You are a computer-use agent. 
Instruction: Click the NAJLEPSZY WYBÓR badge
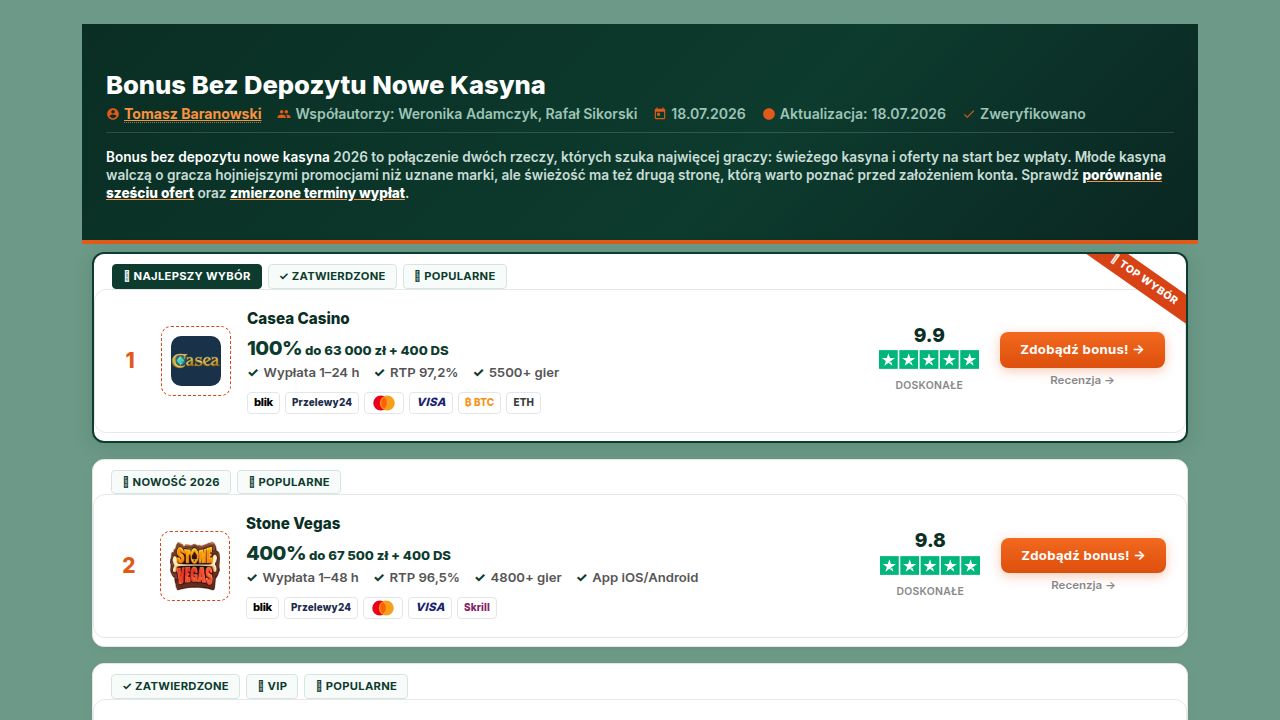point(187,276)
